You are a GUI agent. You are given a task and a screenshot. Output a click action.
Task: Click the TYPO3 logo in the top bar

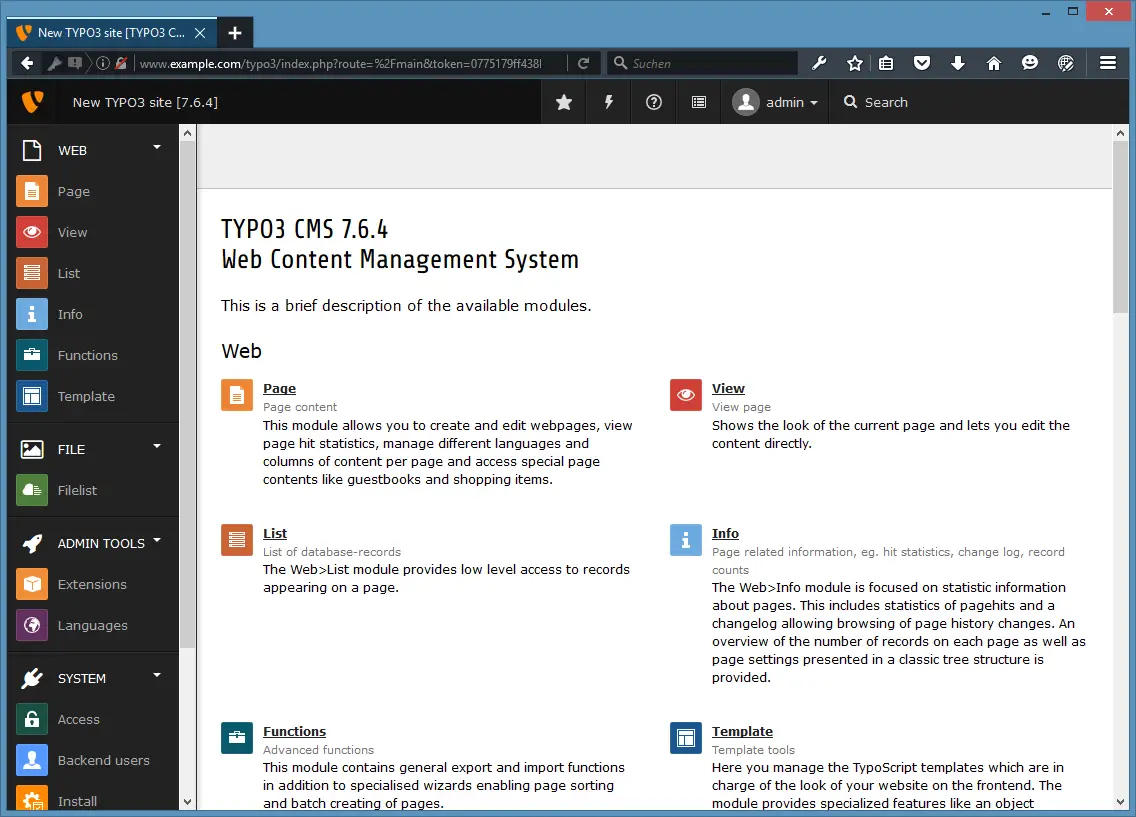pyautogui.click(x=32, y=102)
